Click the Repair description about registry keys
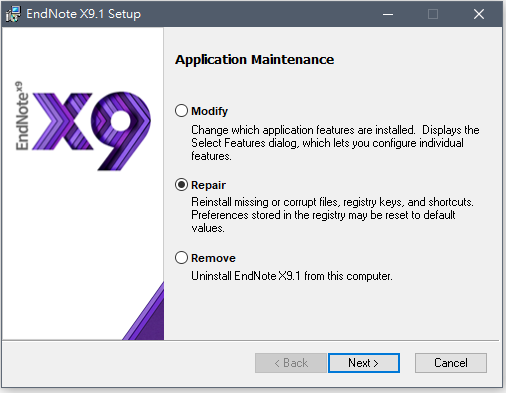Viewport: 506px width, 393px height. [x=332, y=215]
